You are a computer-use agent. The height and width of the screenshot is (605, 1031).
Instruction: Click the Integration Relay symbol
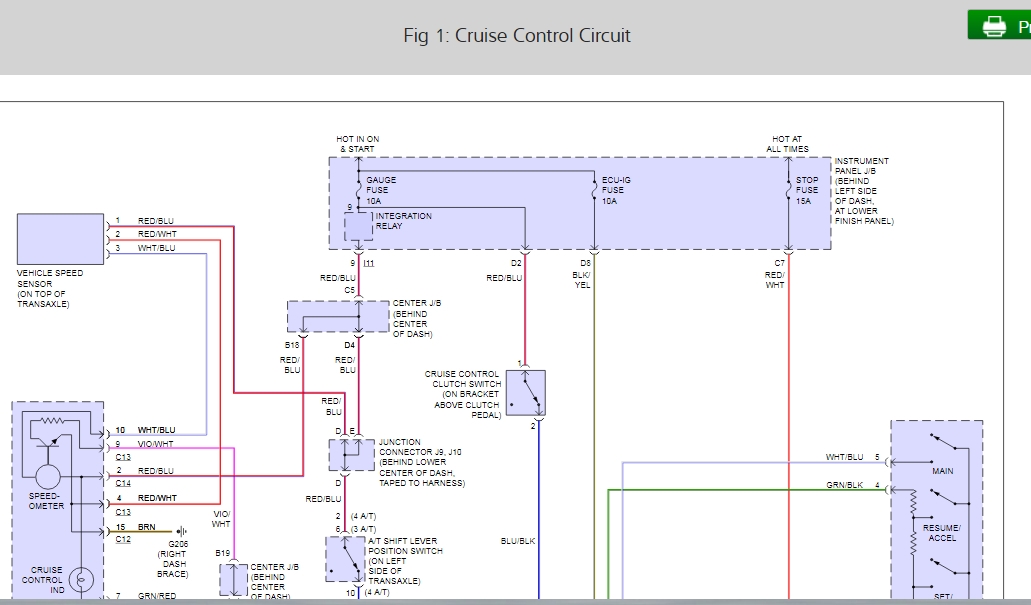pos(358,229)
